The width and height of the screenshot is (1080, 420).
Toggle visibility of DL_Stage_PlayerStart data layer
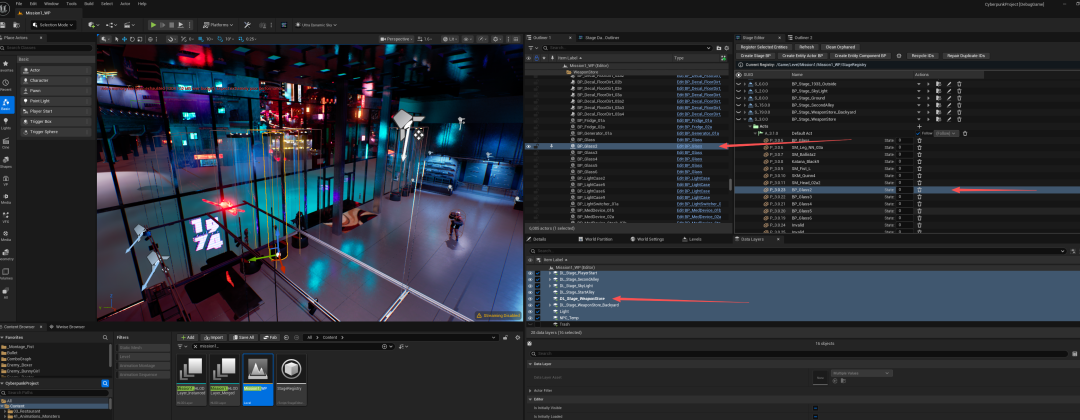point(530,273)
